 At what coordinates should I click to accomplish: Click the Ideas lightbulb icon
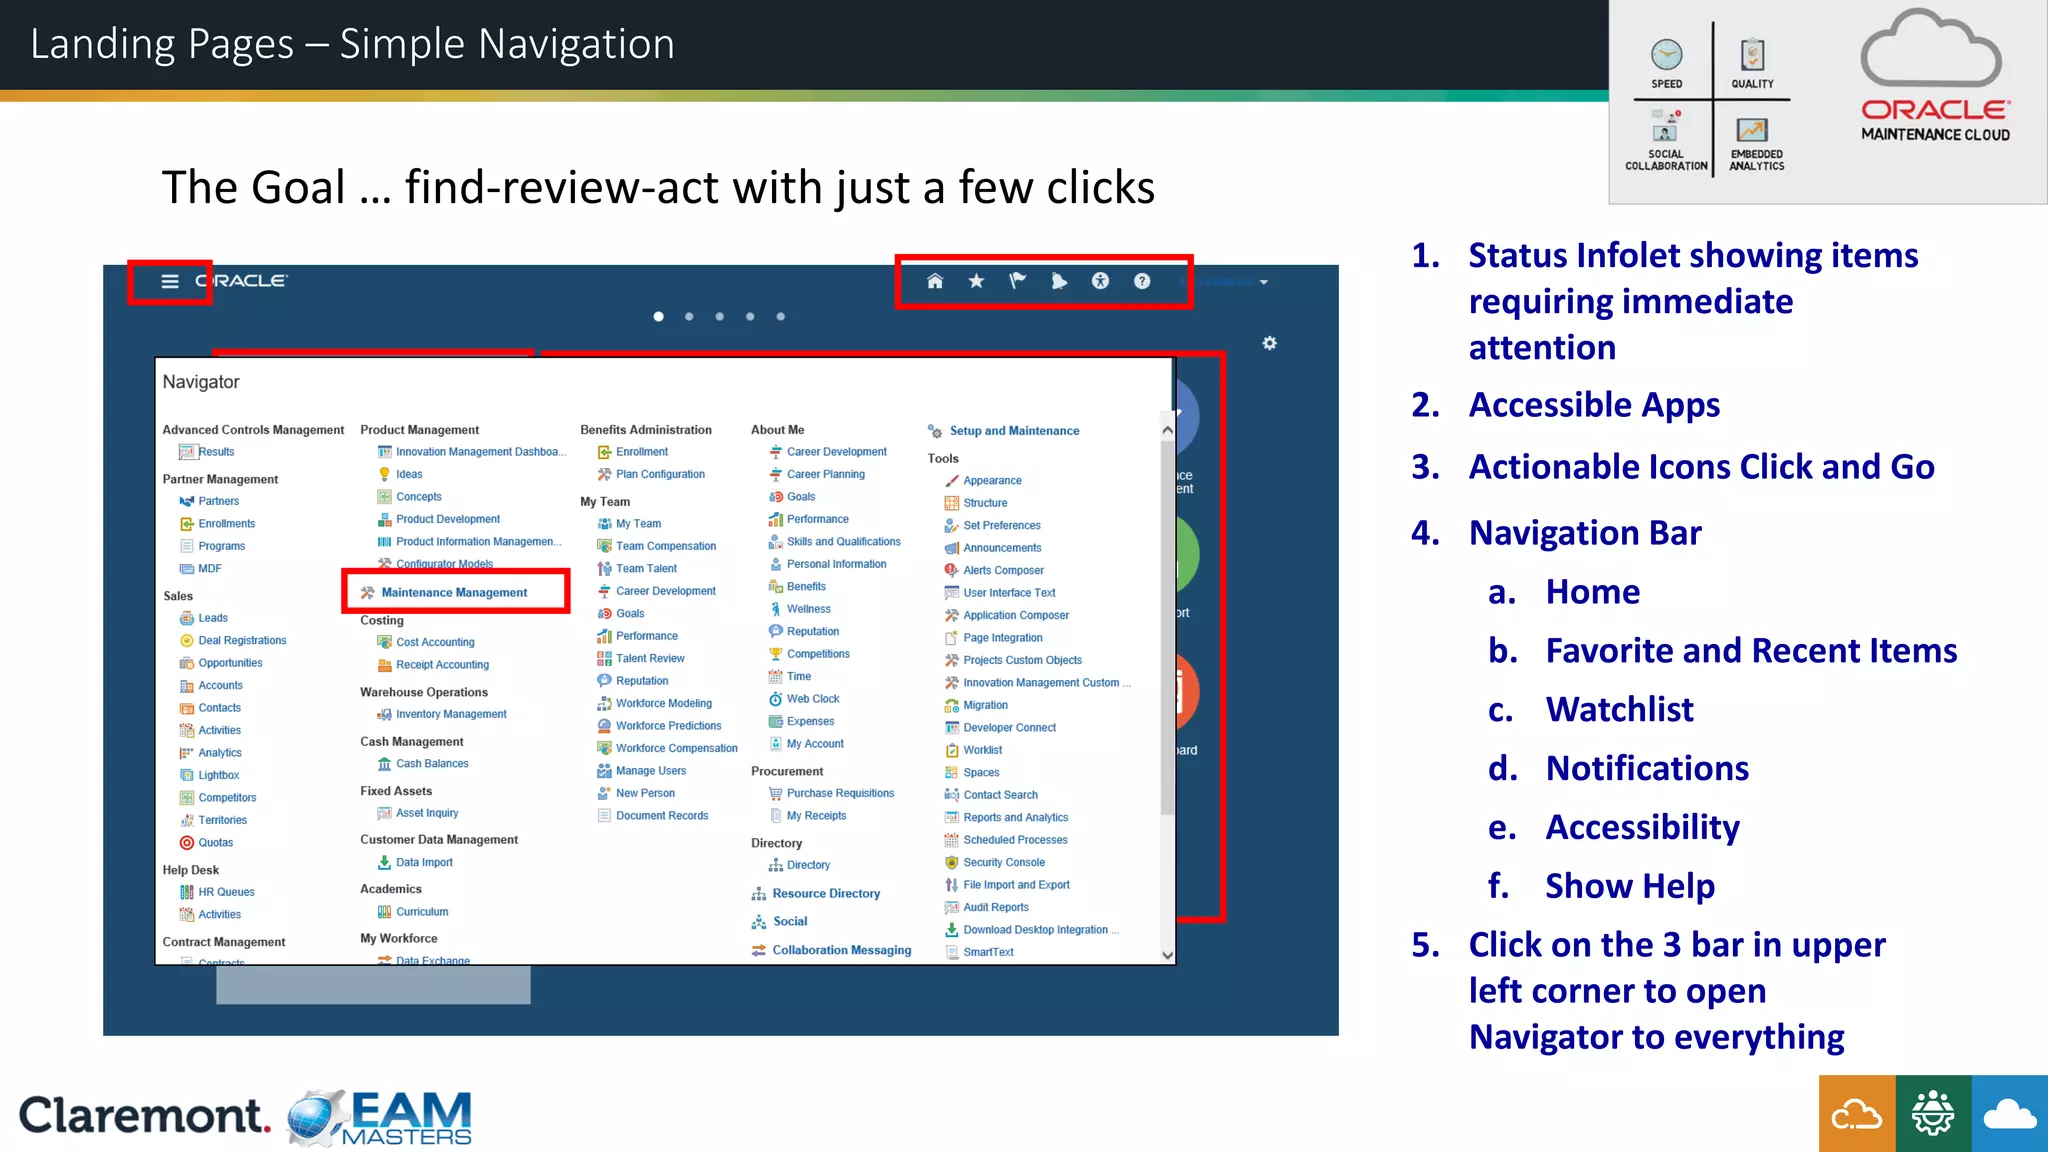[384, 474]
